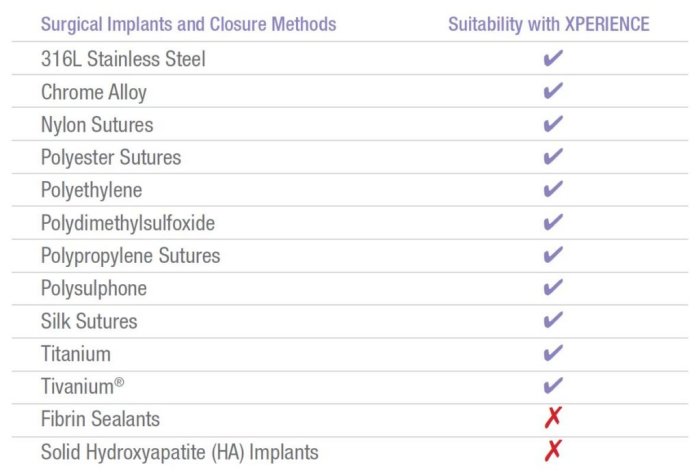The height and width of the screenshot is (476, 700).
Task: Click the checkmark beside Silk Sutures
Action: (553, 321)
